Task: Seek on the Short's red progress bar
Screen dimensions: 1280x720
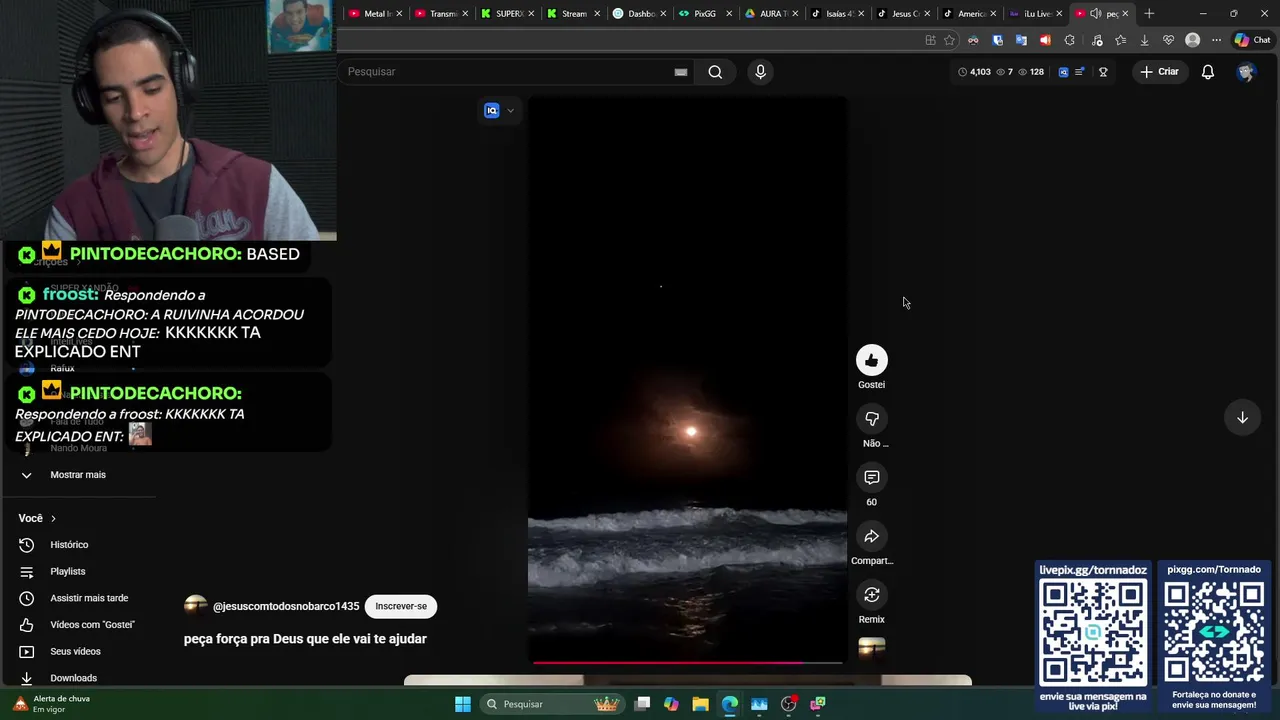Action: point(688,662)
